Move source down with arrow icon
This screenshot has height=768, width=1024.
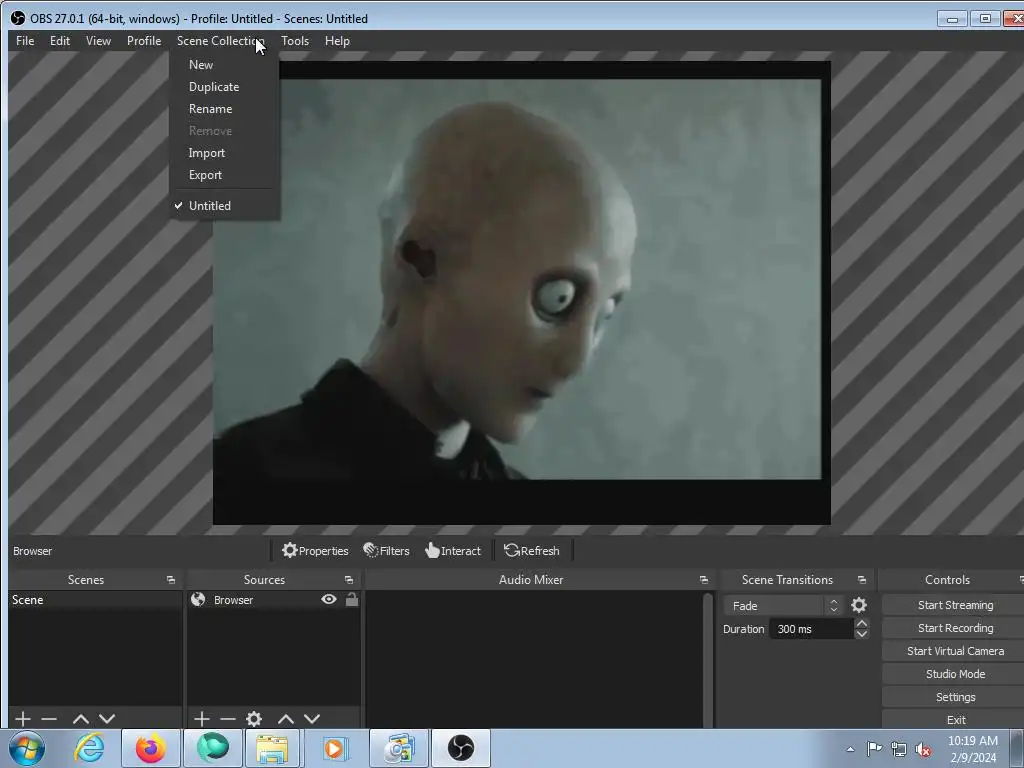point(312,719)
